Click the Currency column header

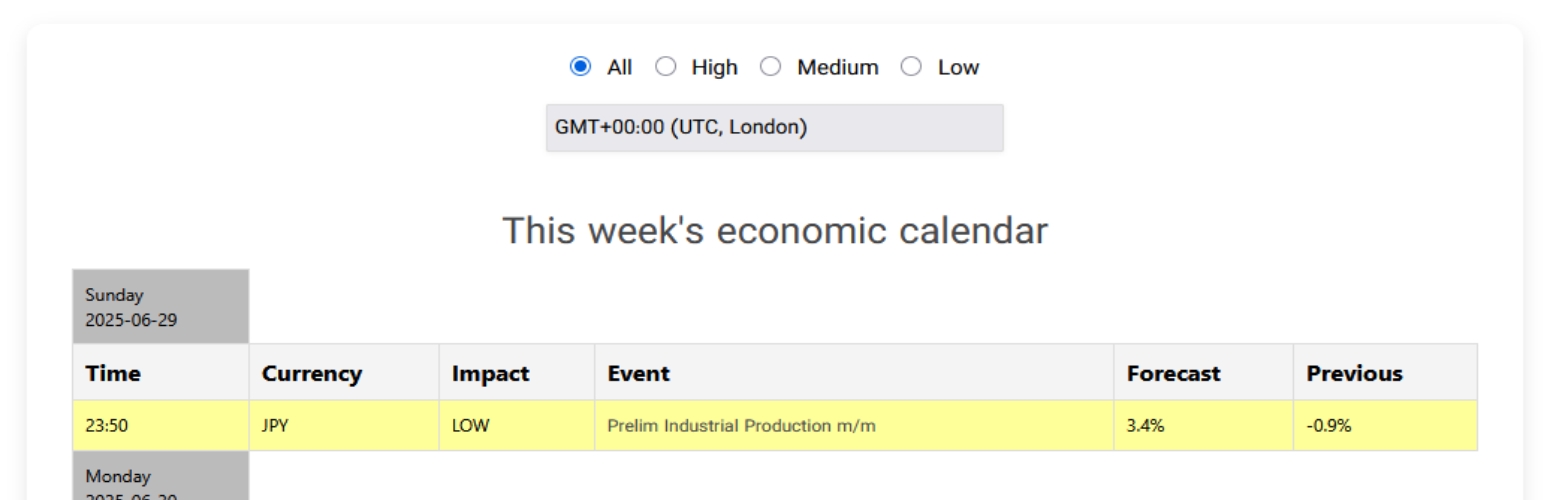pos(312,373)
